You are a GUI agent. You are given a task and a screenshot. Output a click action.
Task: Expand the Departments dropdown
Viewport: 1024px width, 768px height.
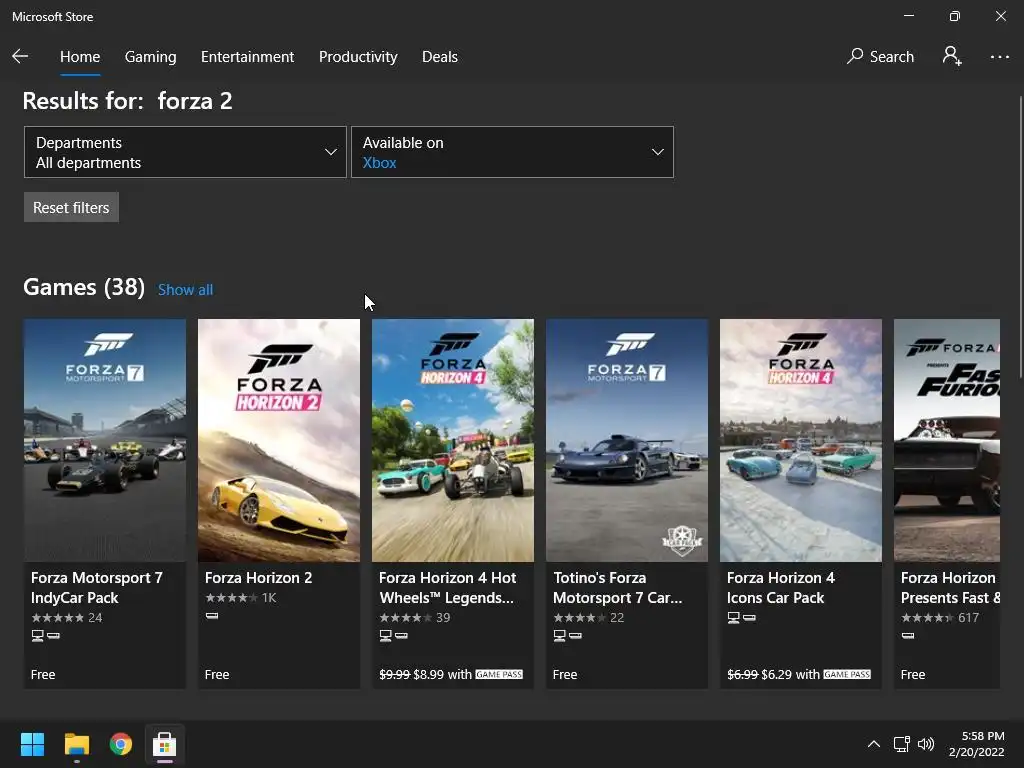185,152
